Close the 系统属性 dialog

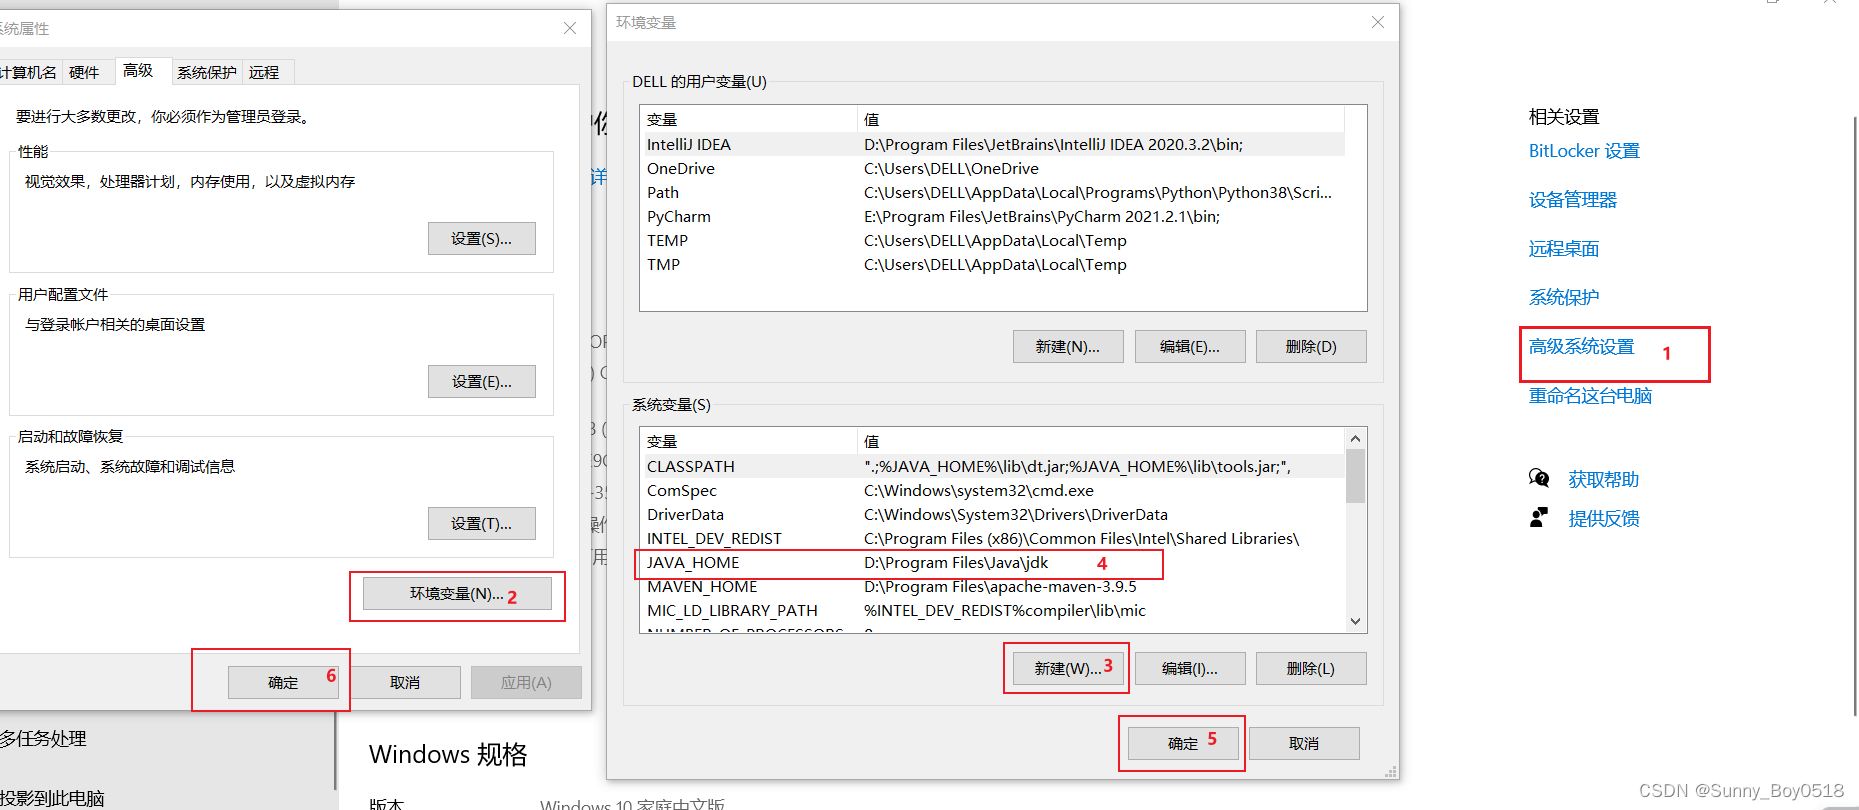[x=570, y=28]
